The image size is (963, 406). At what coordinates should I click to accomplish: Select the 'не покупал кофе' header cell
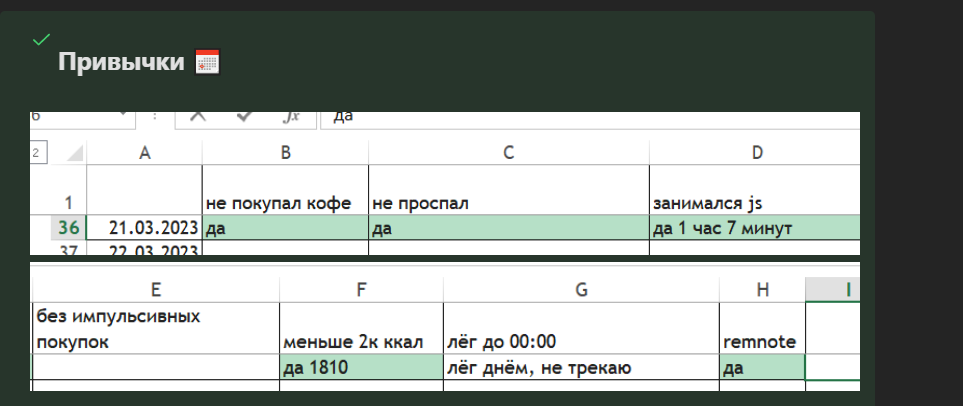click(285, 202)
